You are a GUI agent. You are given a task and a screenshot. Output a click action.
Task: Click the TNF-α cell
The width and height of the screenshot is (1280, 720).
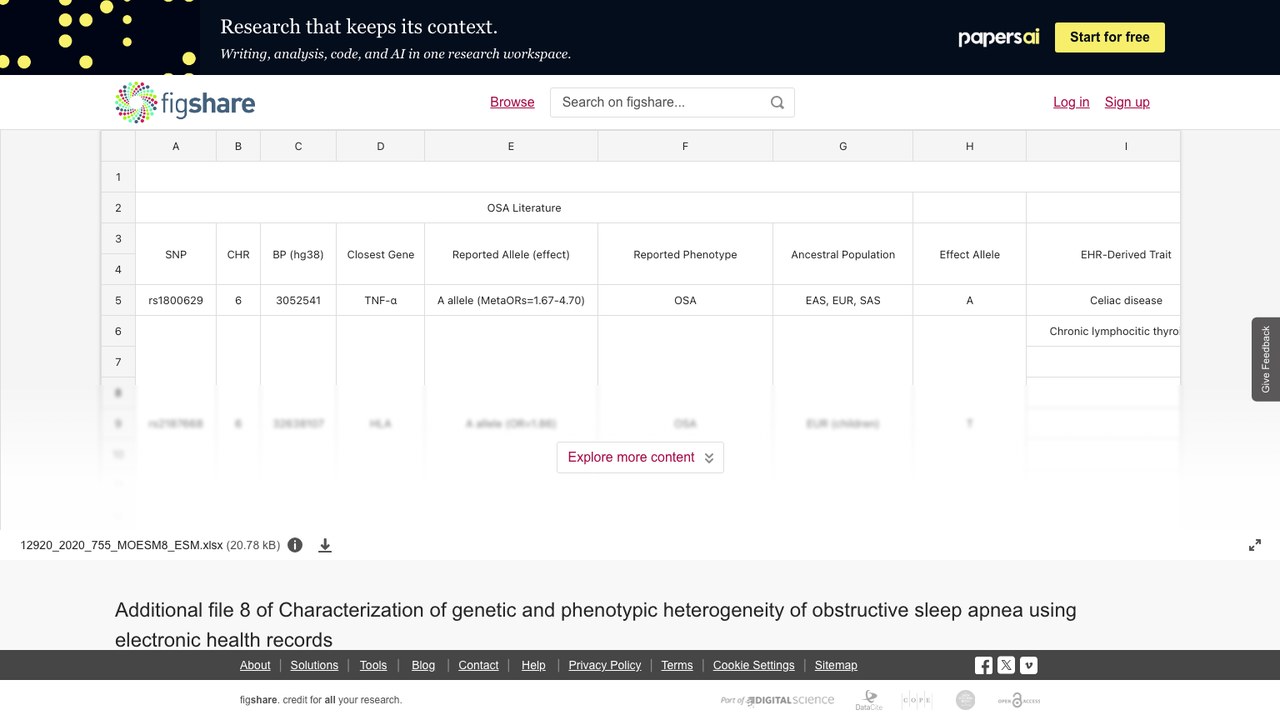[x=380, y=300]
